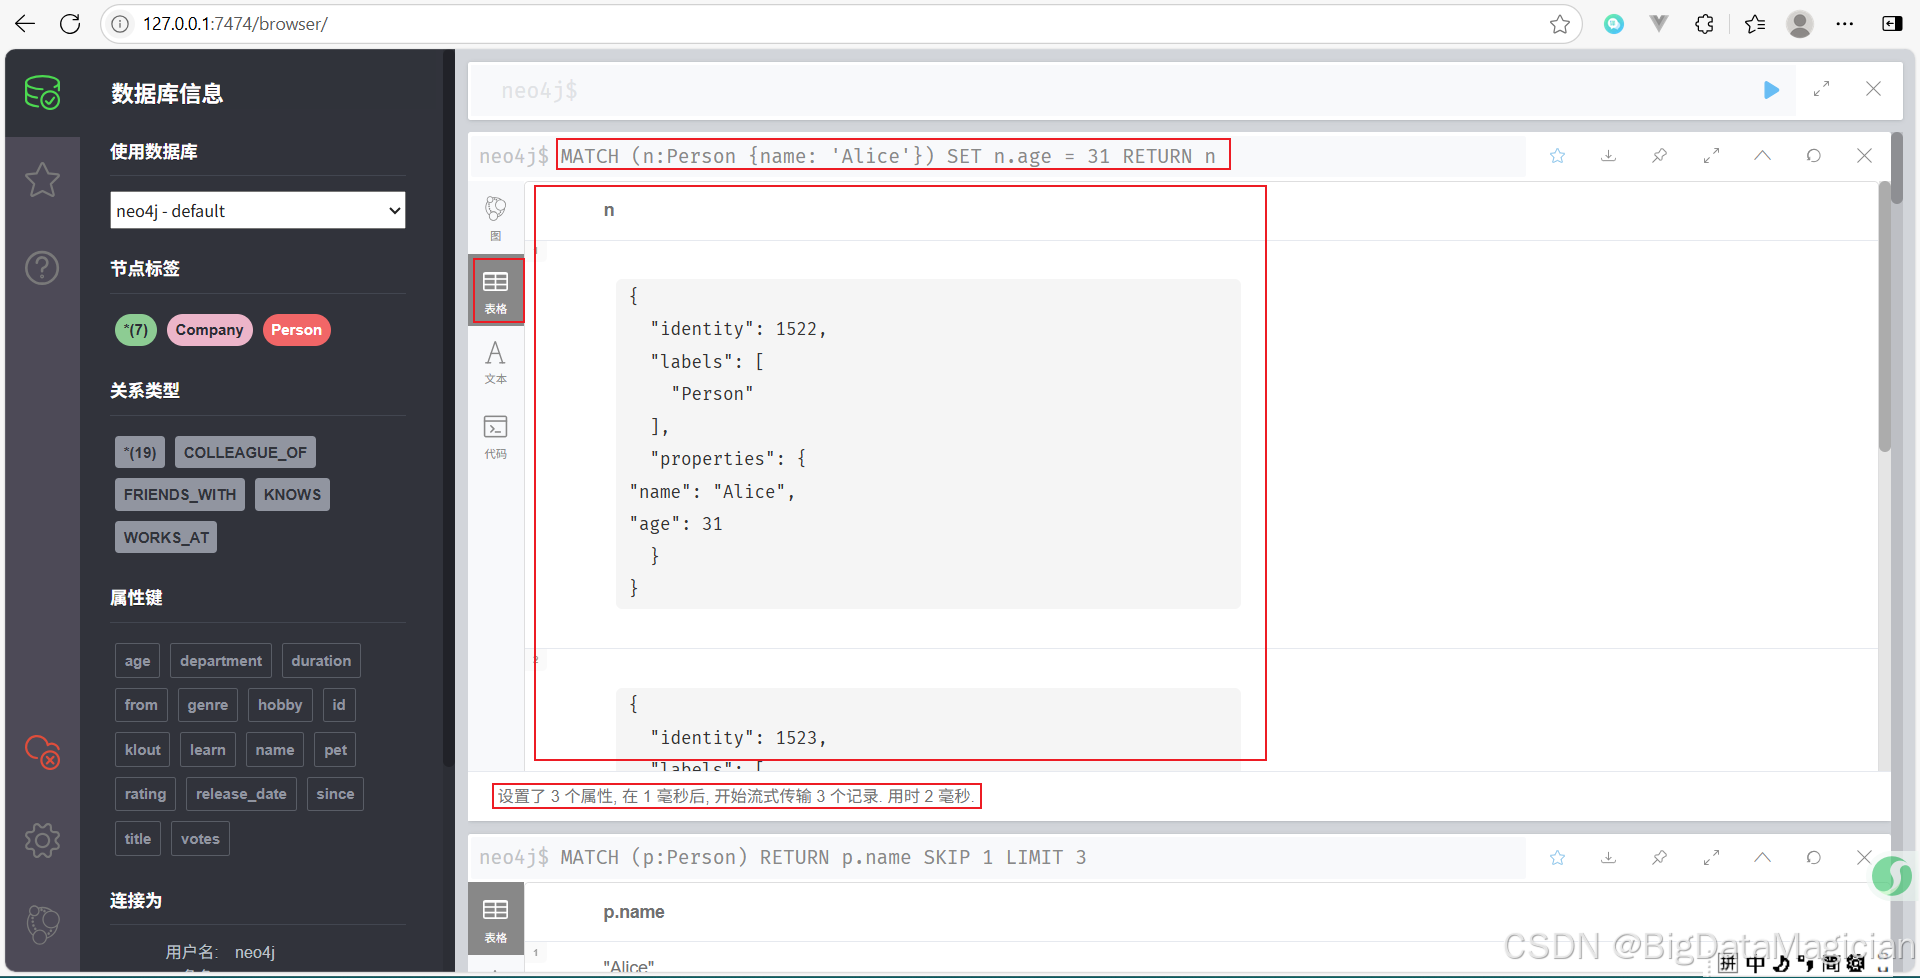Select the *(7) all-nodes label
The image size is (1920, 978).
pos(136,330)
